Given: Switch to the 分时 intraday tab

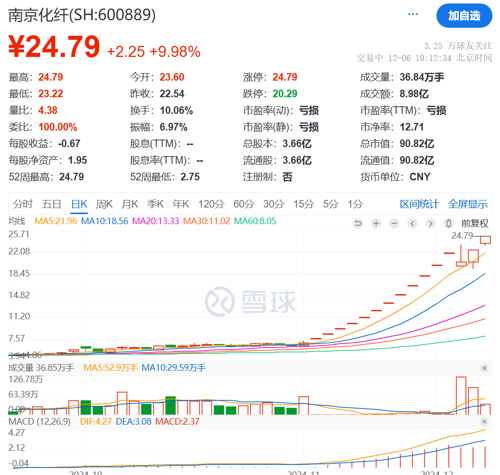Looking at the screenshot, I should coord(23,204).
